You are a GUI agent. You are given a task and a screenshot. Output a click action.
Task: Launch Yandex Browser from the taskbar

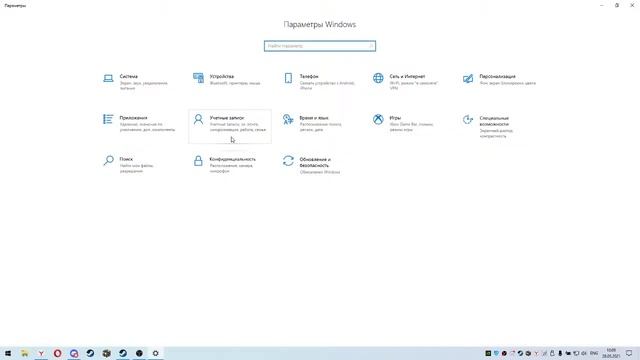41,353
